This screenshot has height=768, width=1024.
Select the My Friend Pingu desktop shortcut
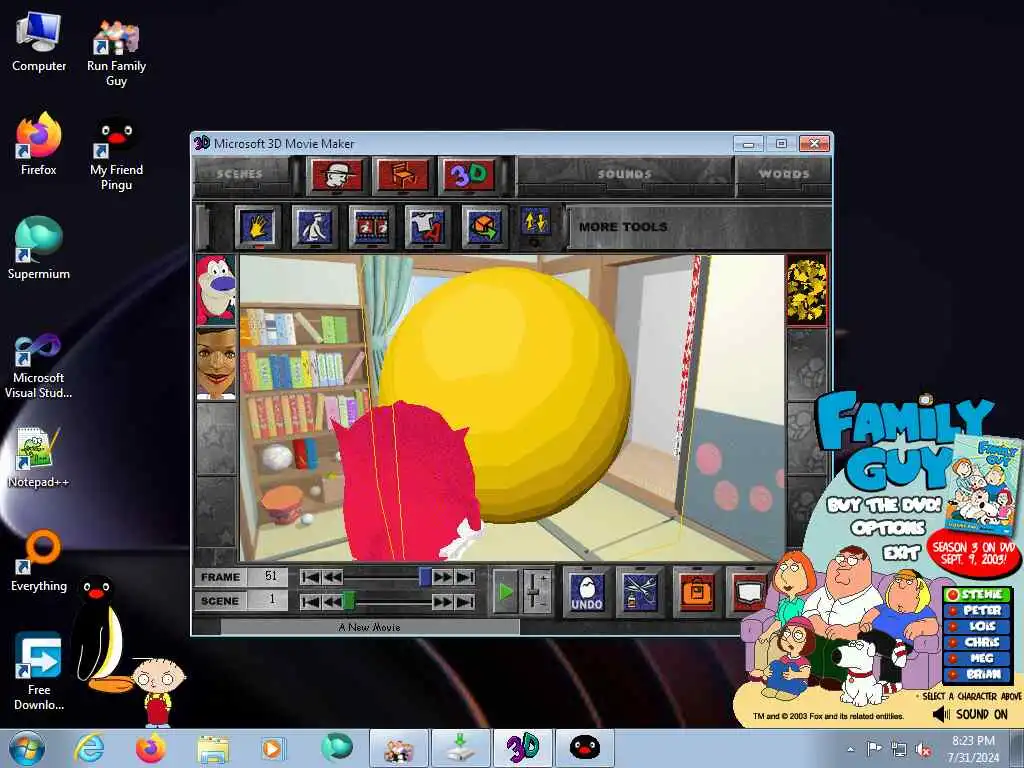pyautogui.click(x=116, y=154)
